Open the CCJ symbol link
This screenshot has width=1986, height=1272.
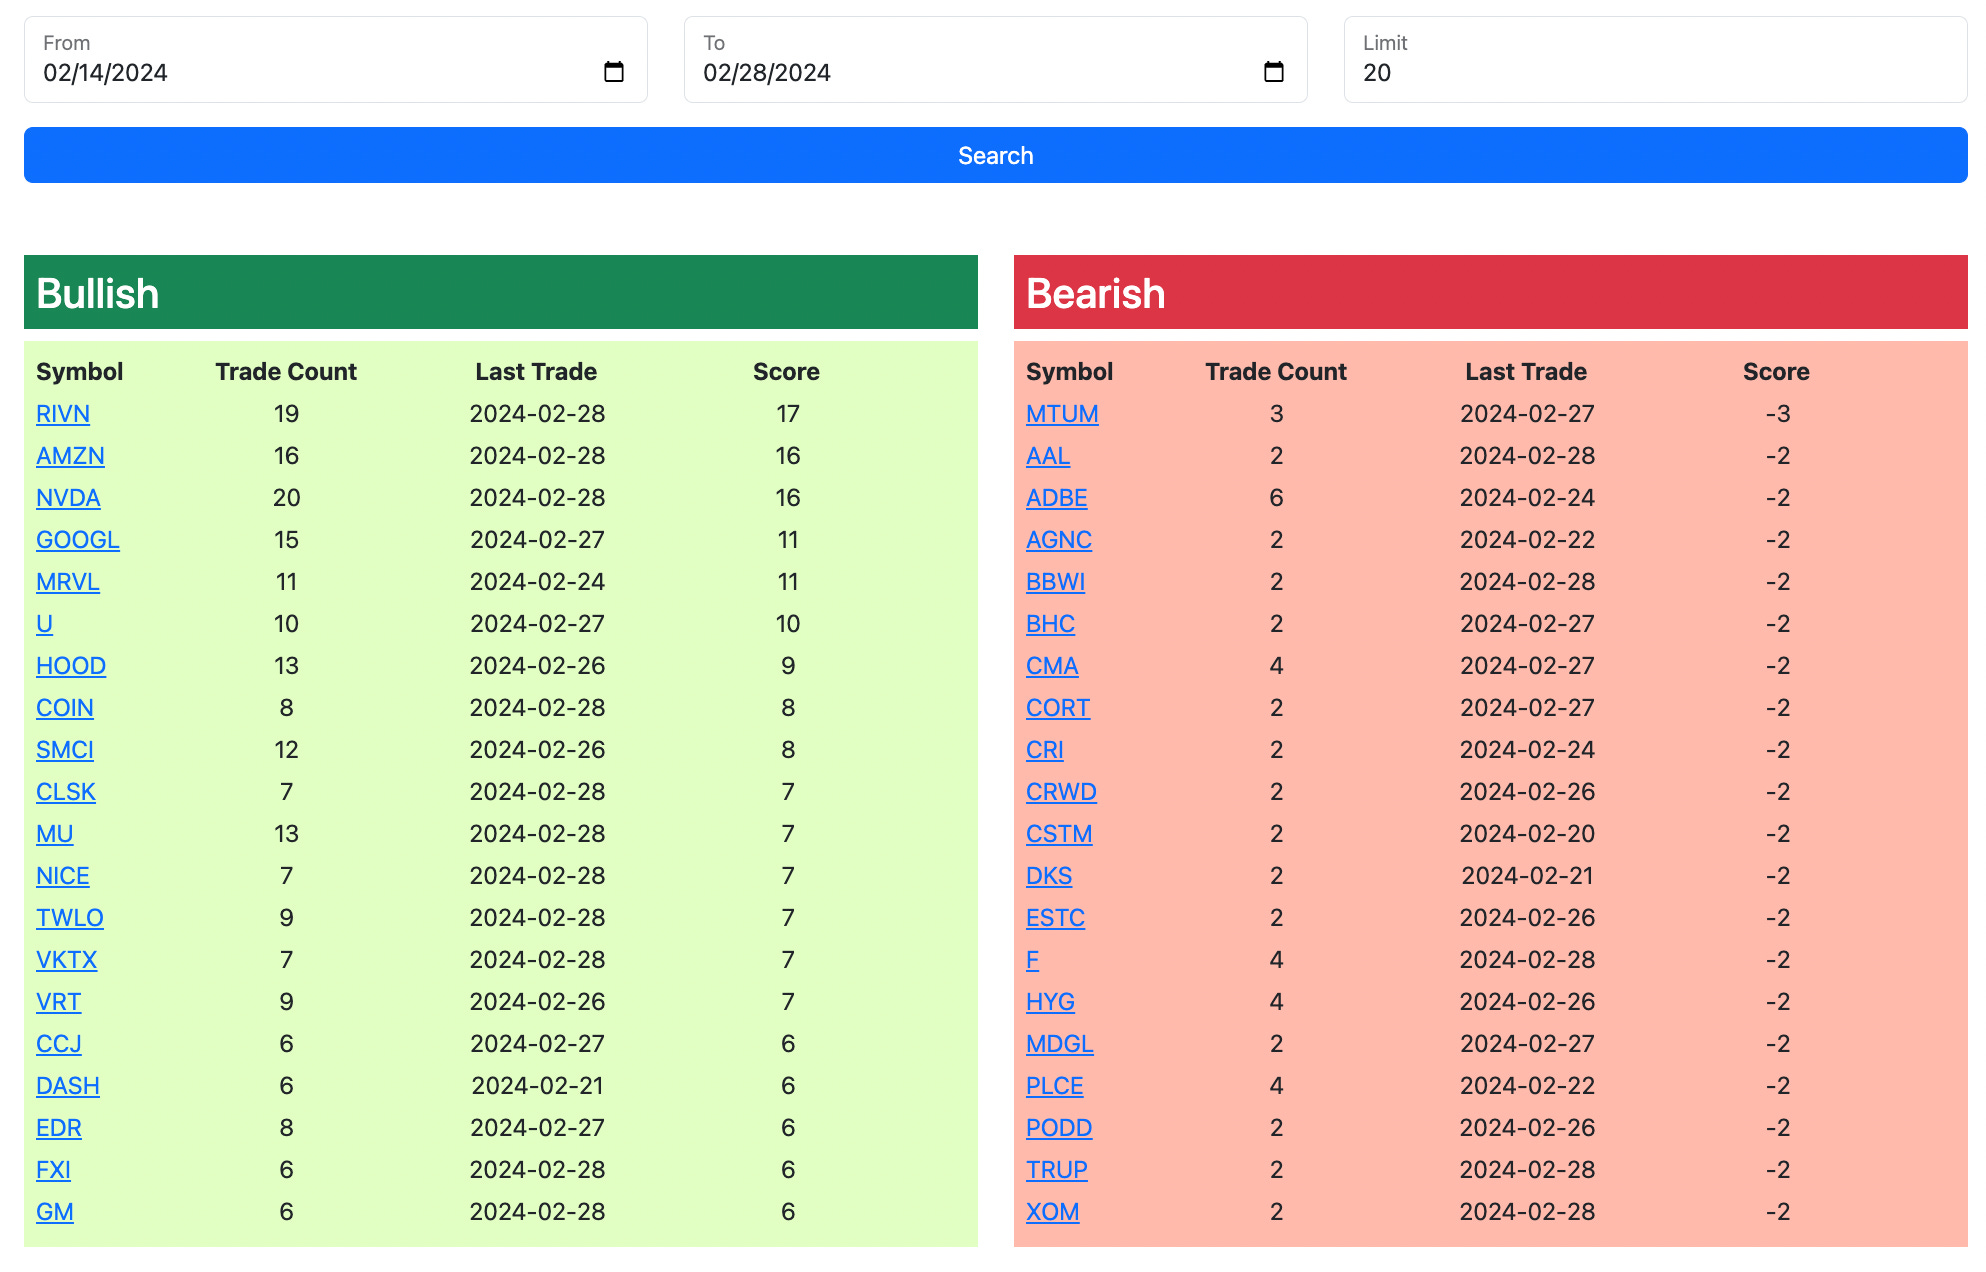click(x=59, y=1044)
